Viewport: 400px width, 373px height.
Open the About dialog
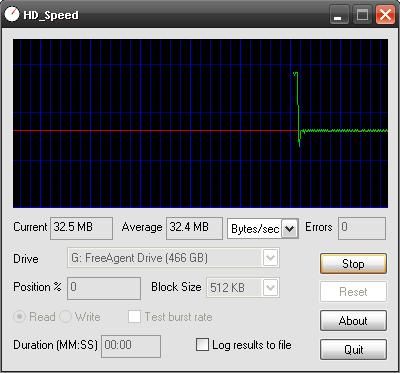353,321
